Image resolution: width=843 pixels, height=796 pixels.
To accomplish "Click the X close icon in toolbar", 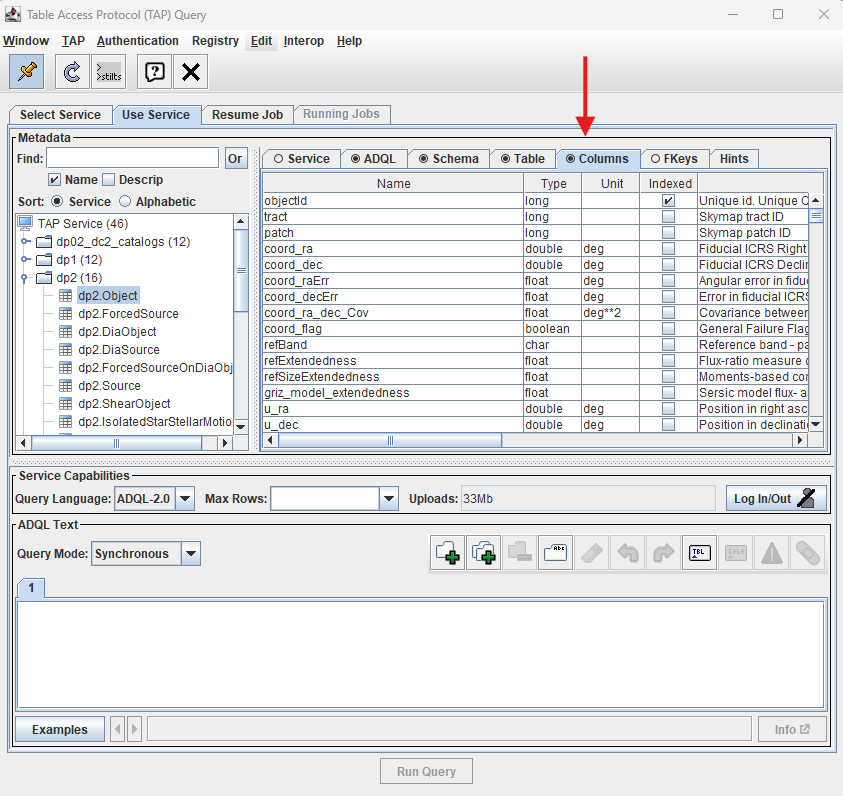I will coord(190,71).
